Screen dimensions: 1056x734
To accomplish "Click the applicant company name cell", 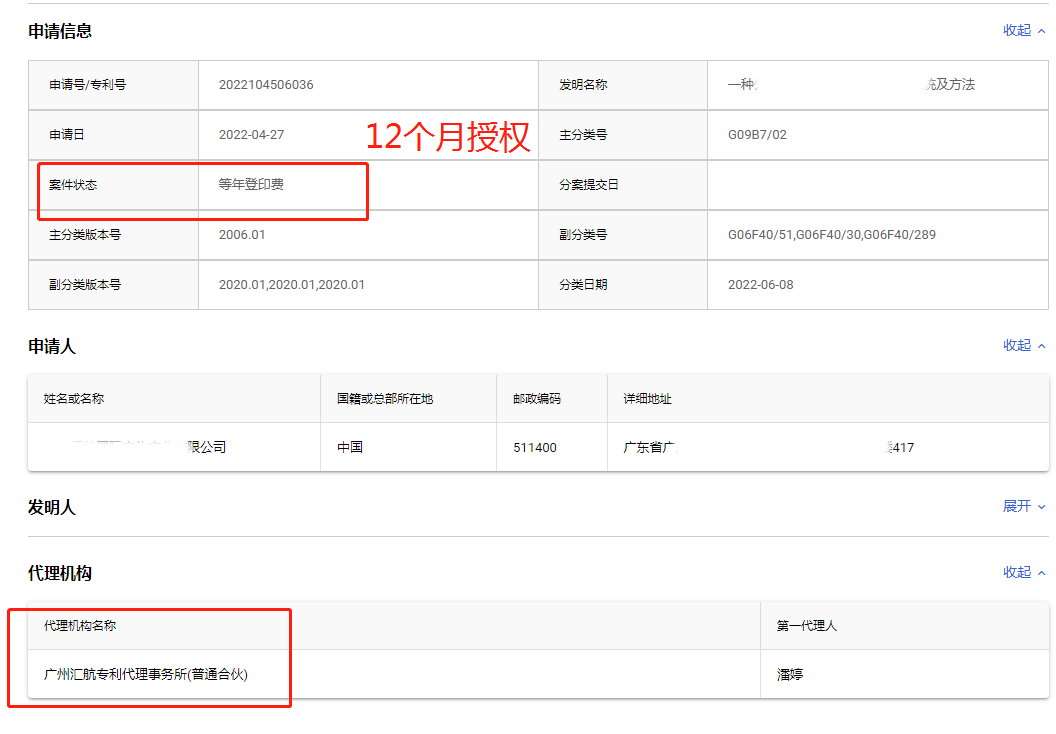I will 174,447.
